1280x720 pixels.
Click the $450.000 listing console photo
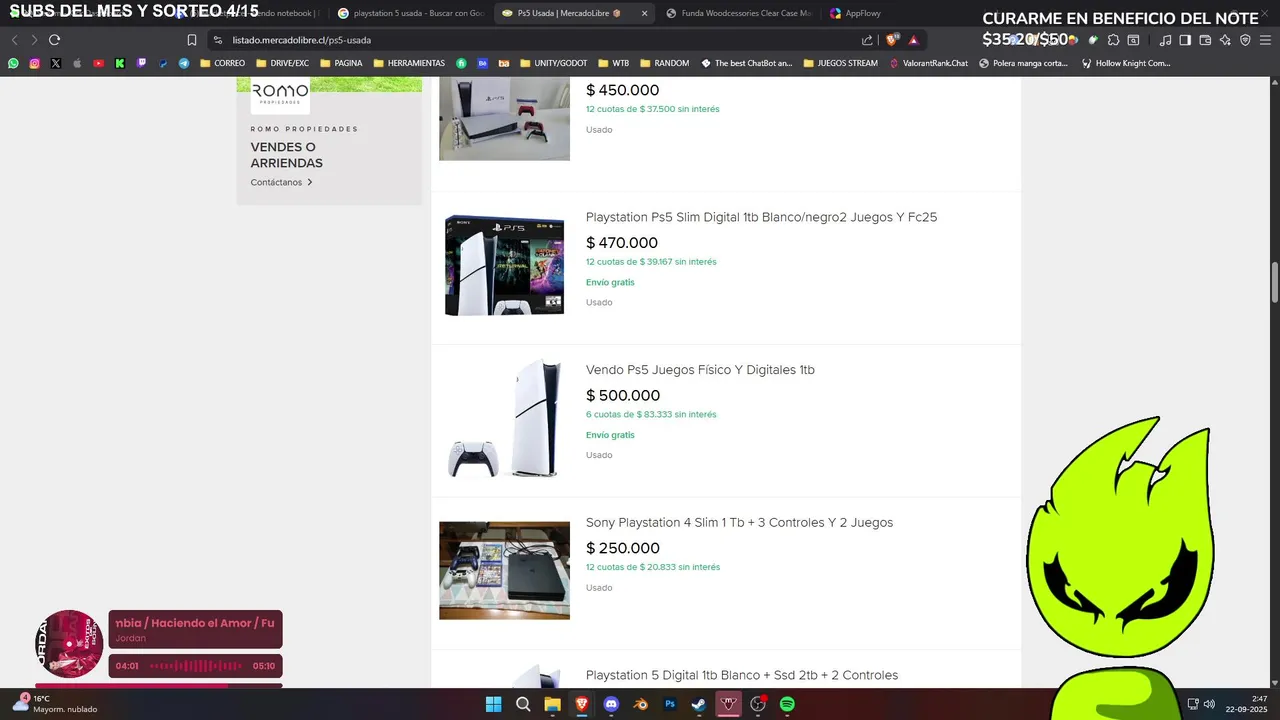(x=504, y=118)
